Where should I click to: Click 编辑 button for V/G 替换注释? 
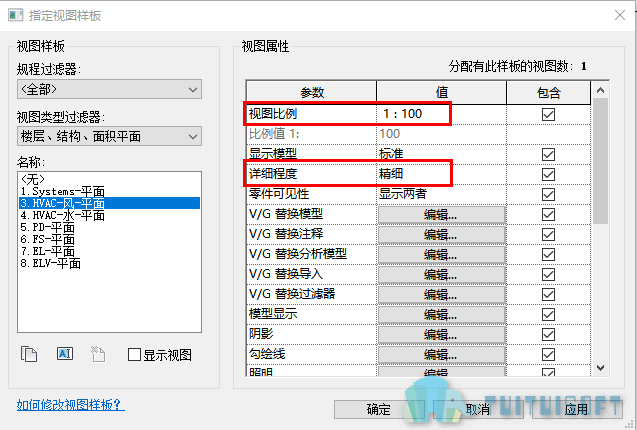(x=442, y=235)
